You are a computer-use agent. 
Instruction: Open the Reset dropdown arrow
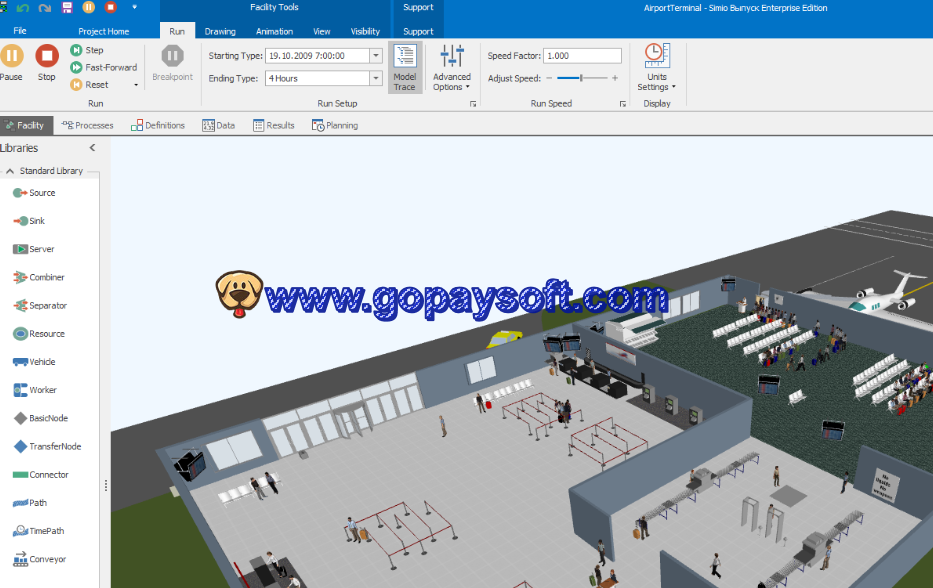pos(136,85)
